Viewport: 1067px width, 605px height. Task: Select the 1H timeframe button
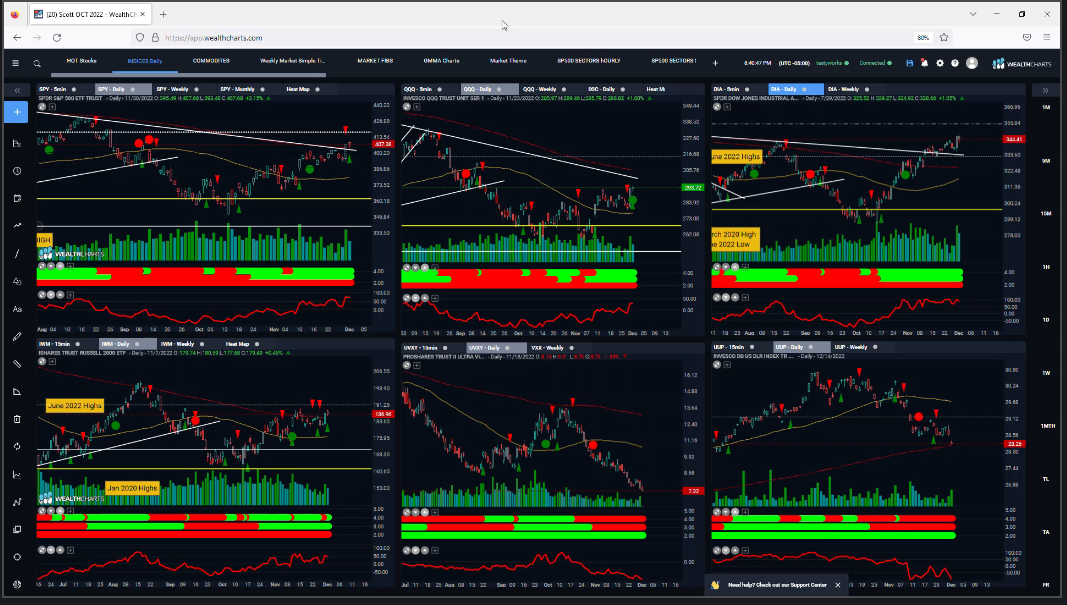click(x=1046, y=267)
